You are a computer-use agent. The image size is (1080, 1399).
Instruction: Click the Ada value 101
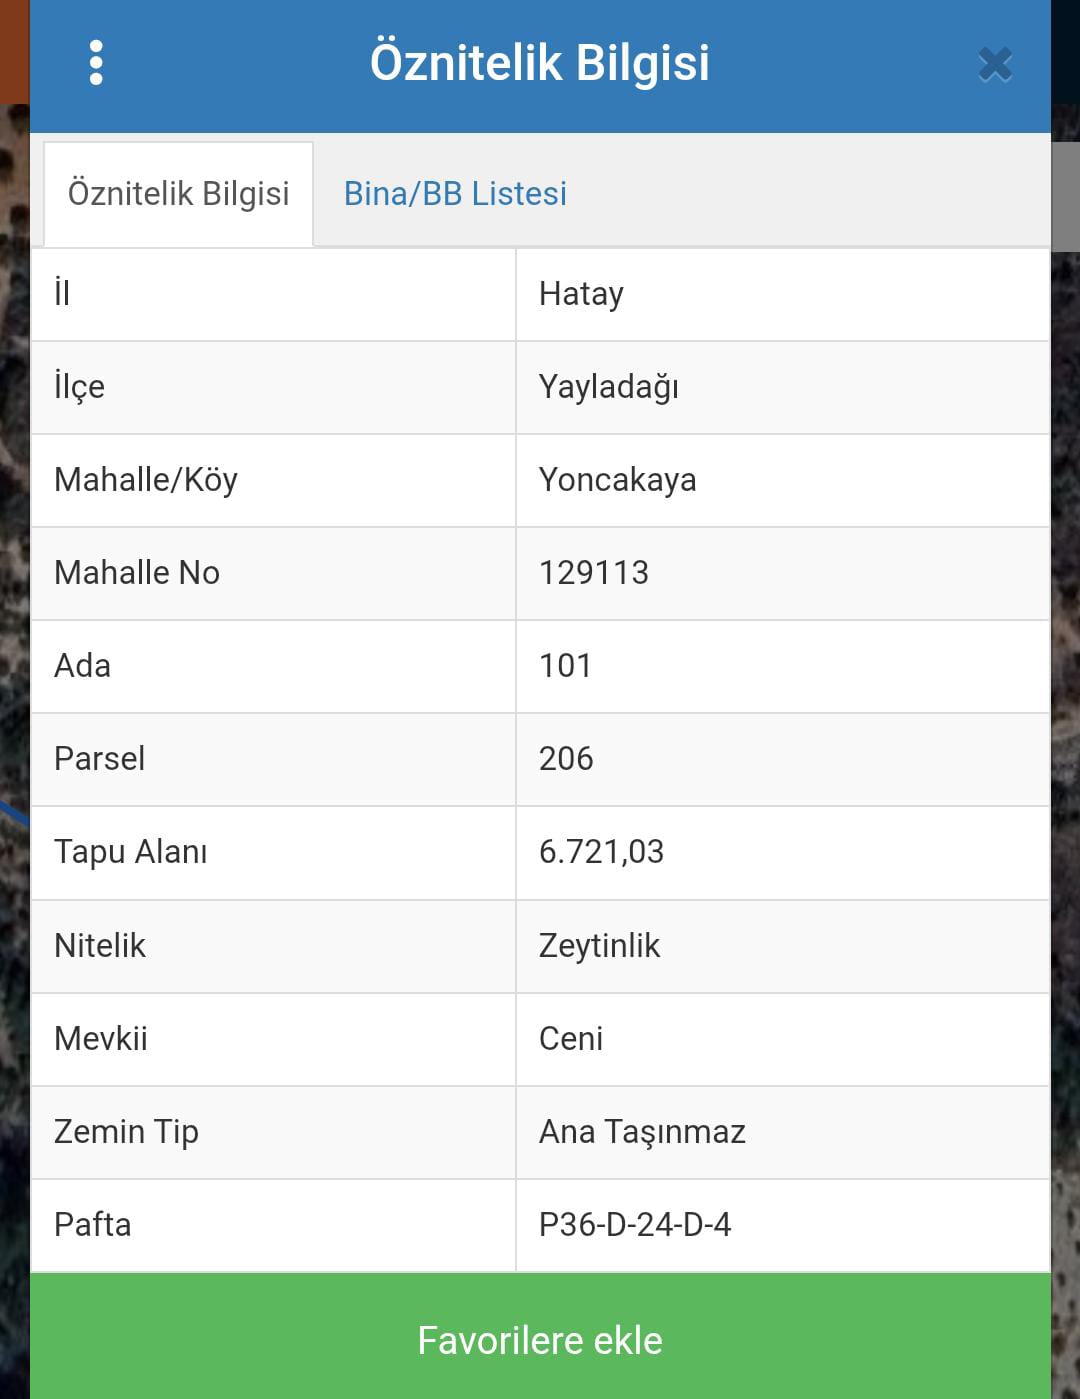click(x=565, y=666)
